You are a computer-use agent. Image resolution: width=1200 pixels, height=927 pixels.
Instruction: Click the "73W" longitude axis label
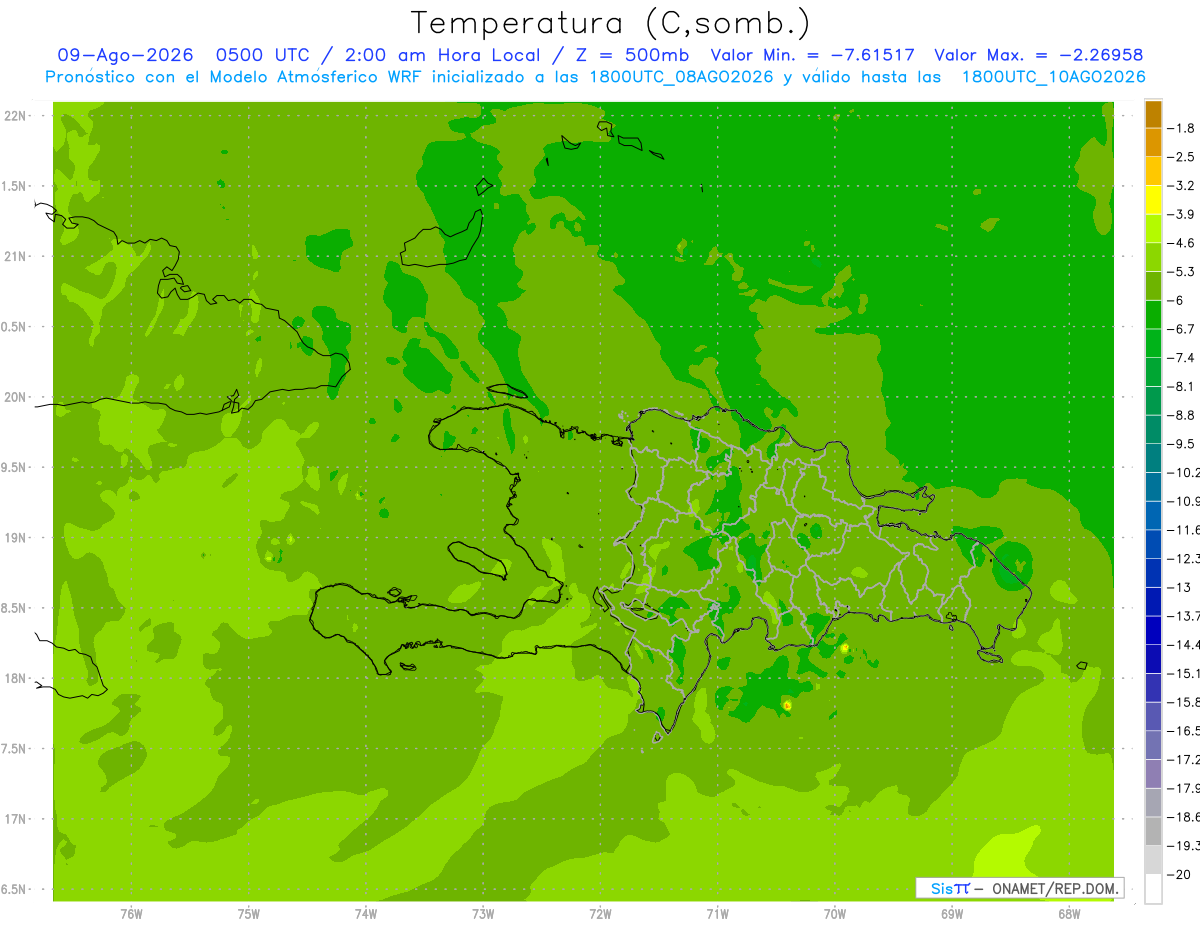[483, 914]
